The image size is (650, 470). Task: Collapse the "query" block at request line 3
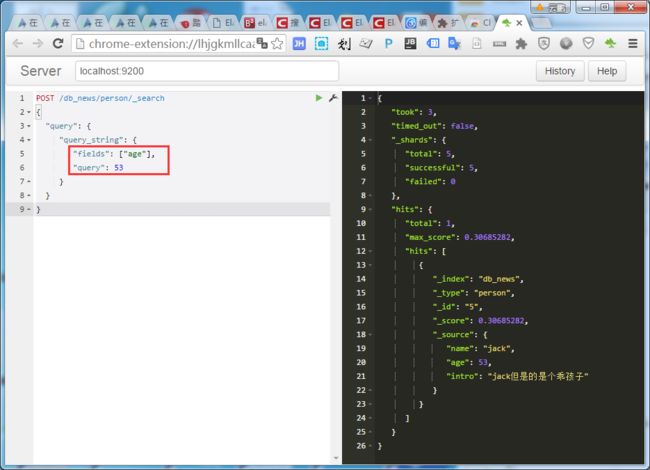(x=29, y=126)
